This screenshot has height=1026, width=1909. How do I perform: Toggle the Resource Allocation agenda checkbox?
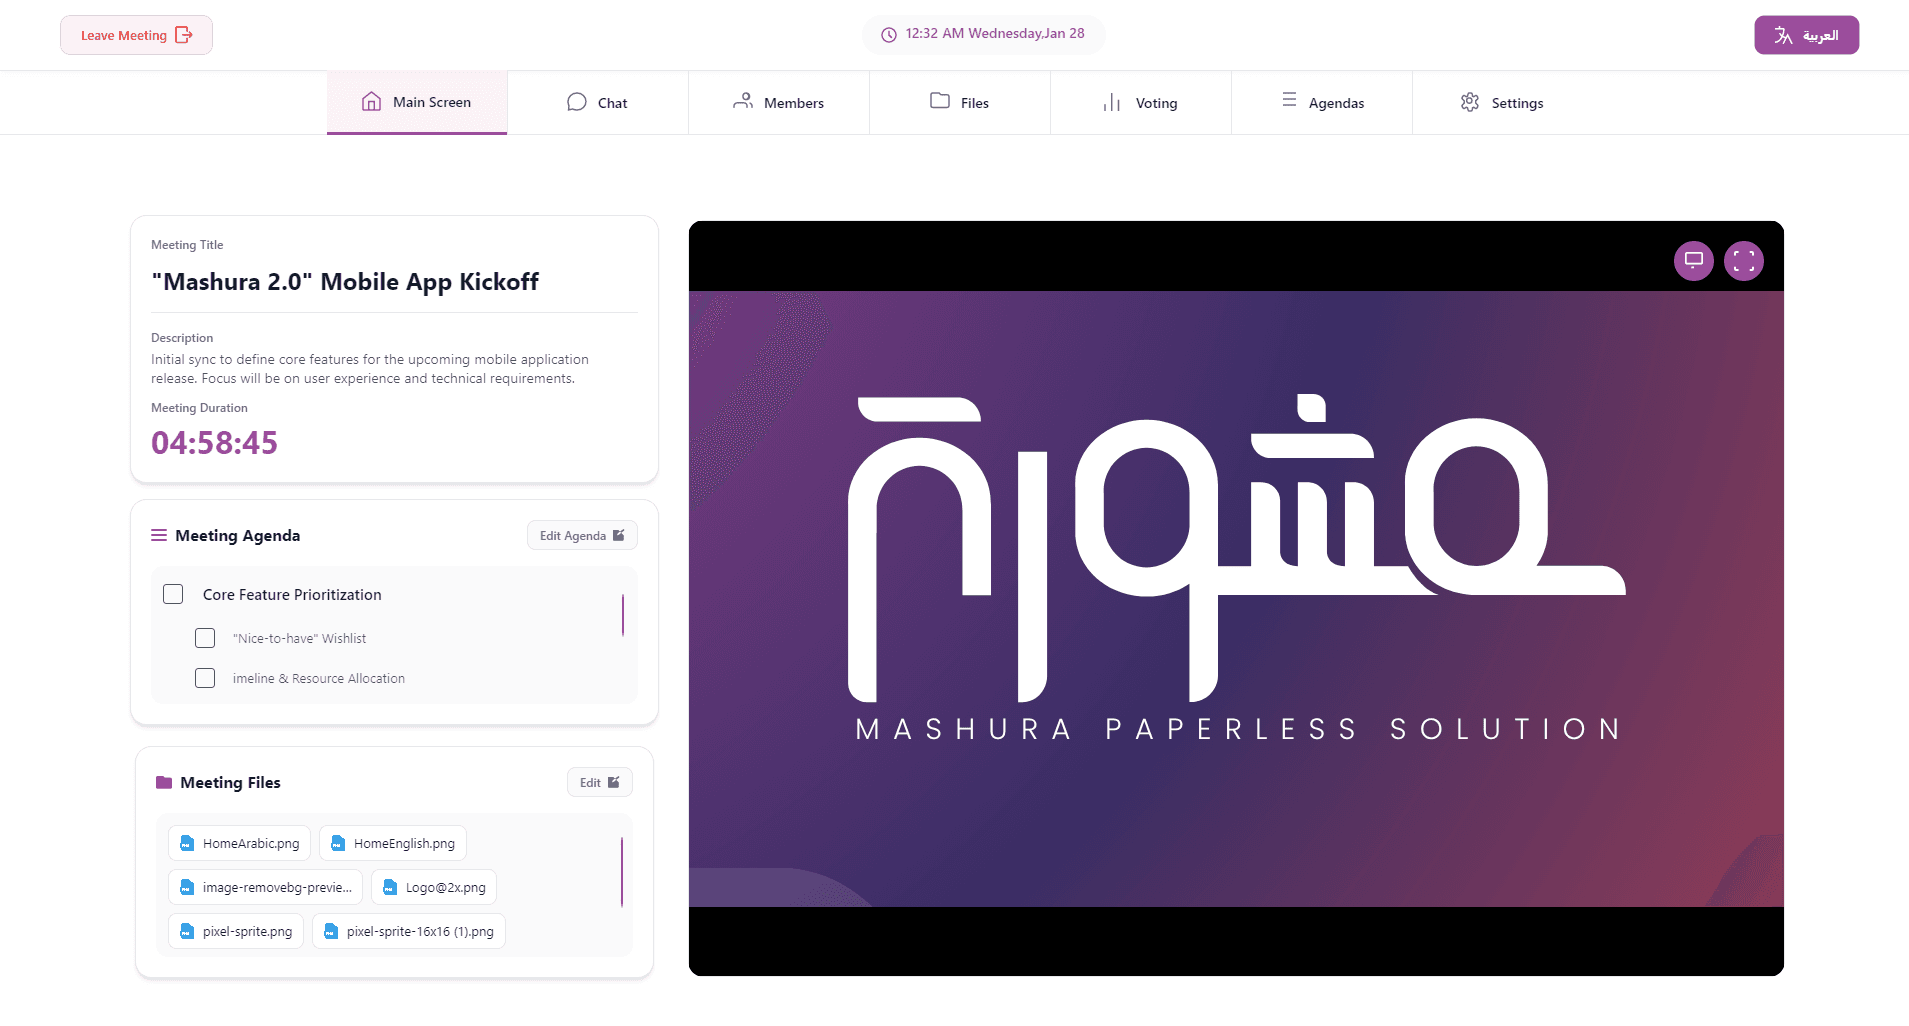click(205, 678)
